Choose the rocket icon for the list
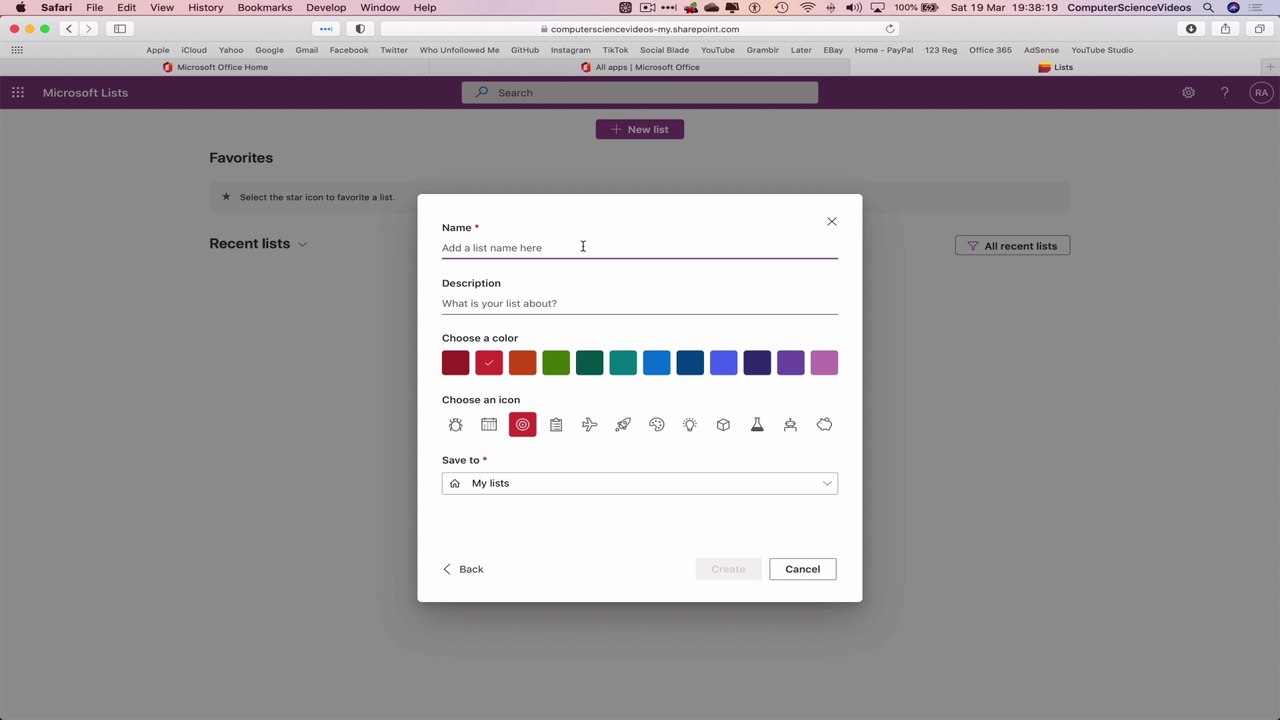Screen dimensions: 1280x720 point(623,425)
